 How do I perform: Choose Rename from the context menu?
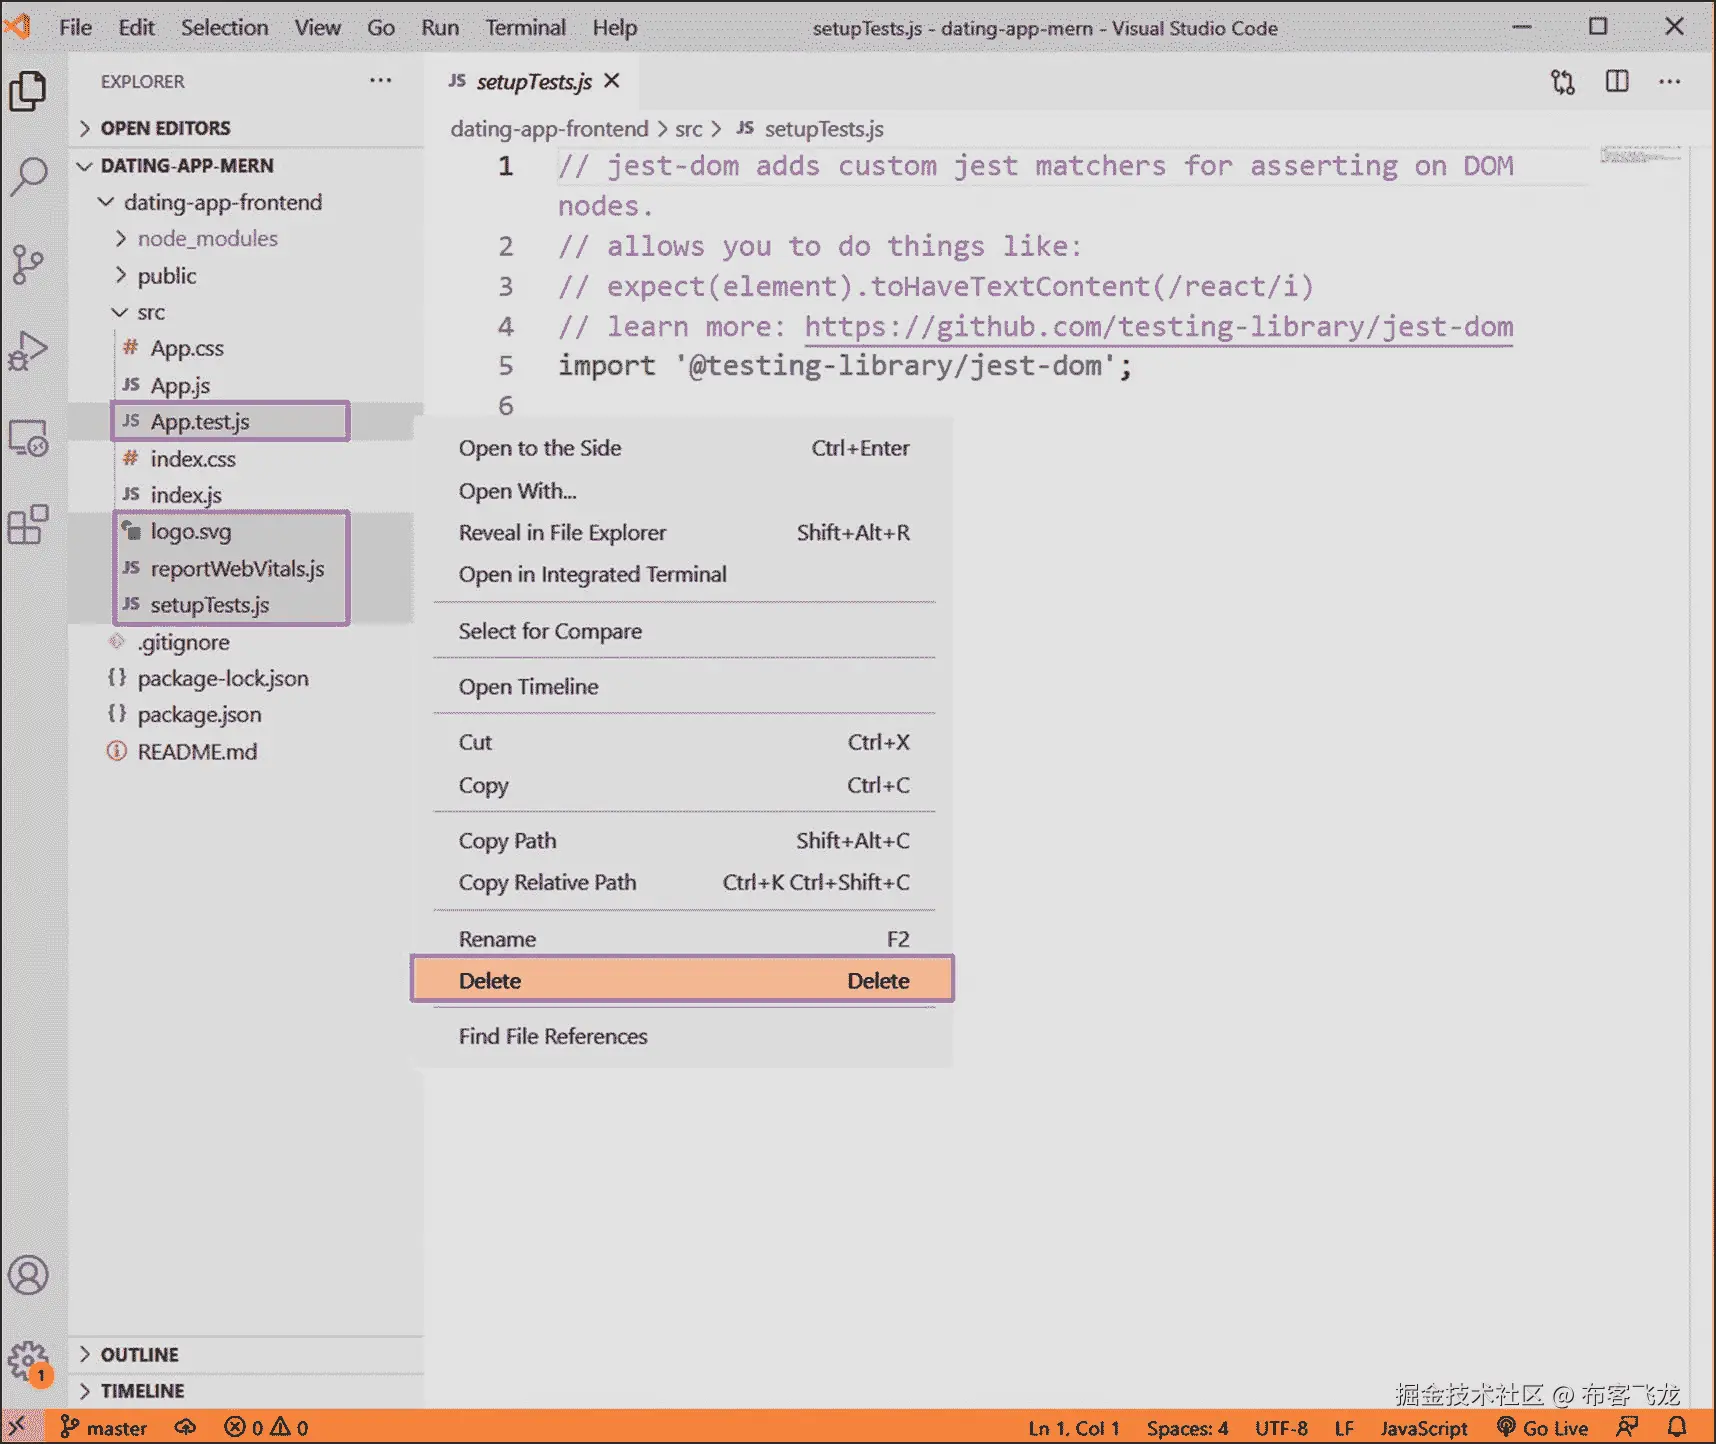tap(683, 939)
